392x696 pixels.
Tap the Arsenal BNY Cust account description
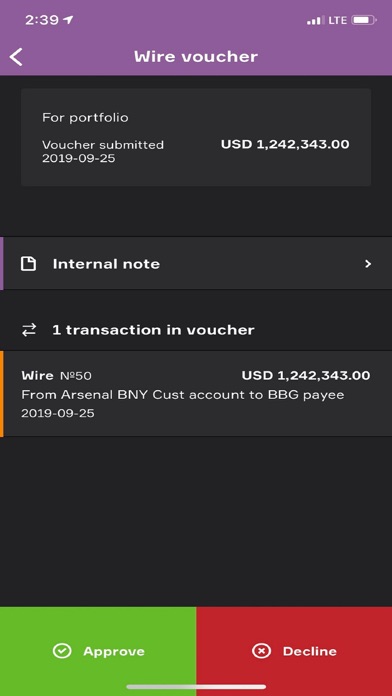tap(182, 395)
